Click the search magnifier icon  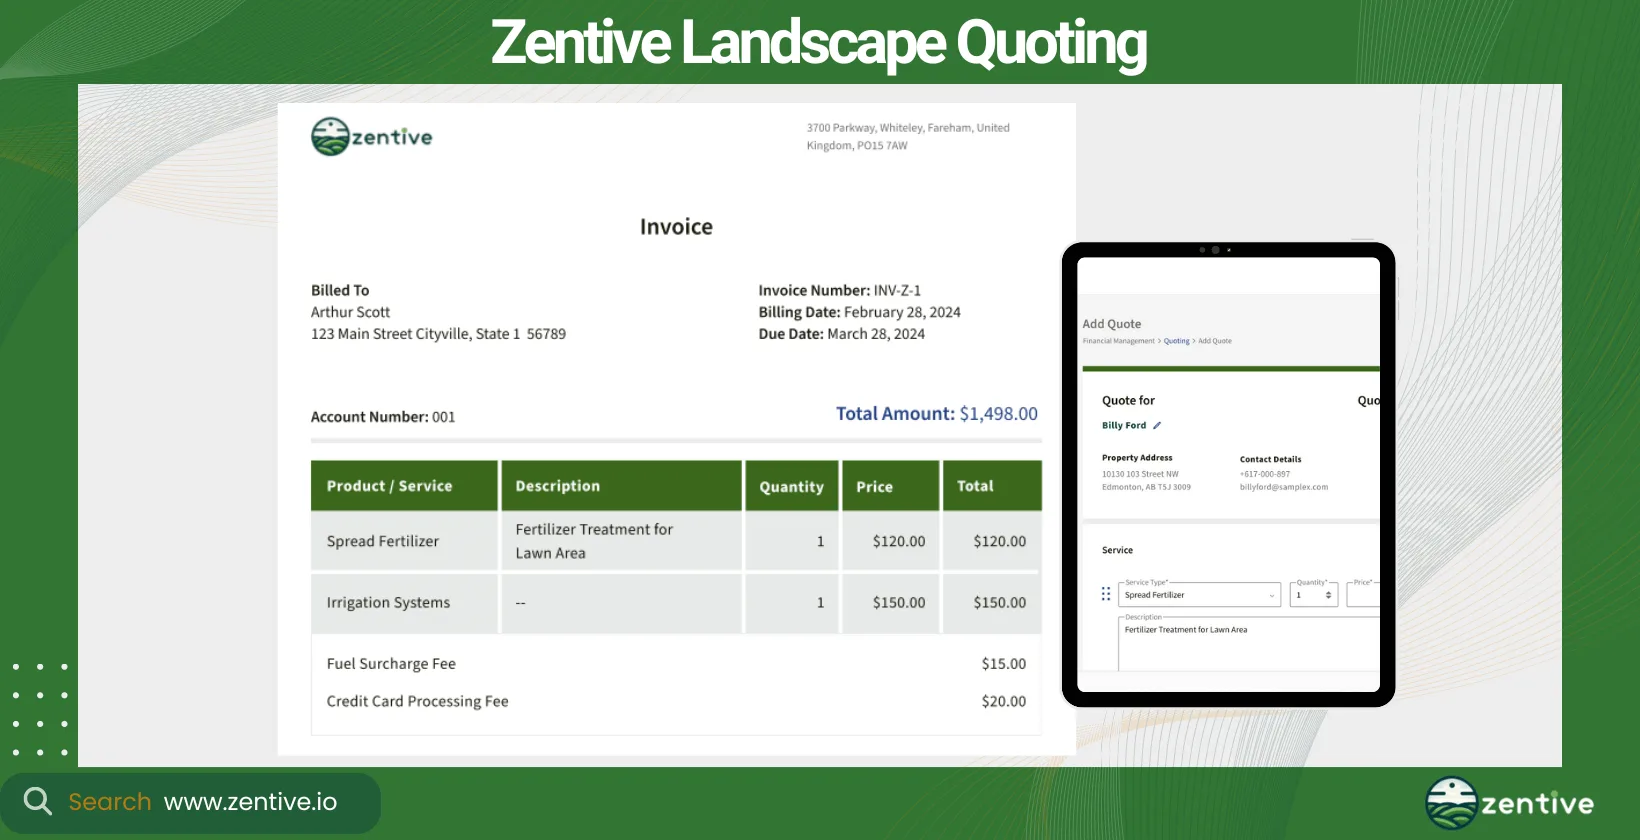tap(38, 801)
